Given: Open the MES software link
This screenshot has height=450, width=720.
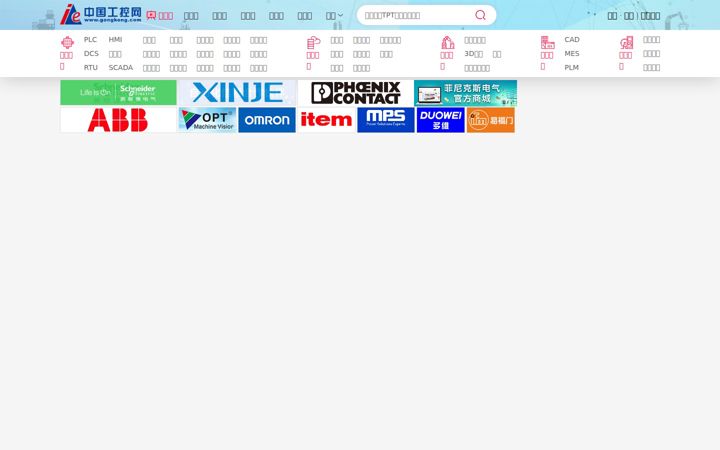Looking at the screenshot, I should (x=572, y=54).
